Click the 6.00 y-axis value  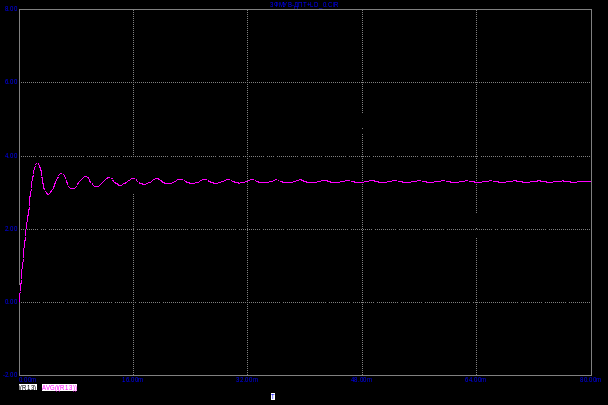(11, 82)
